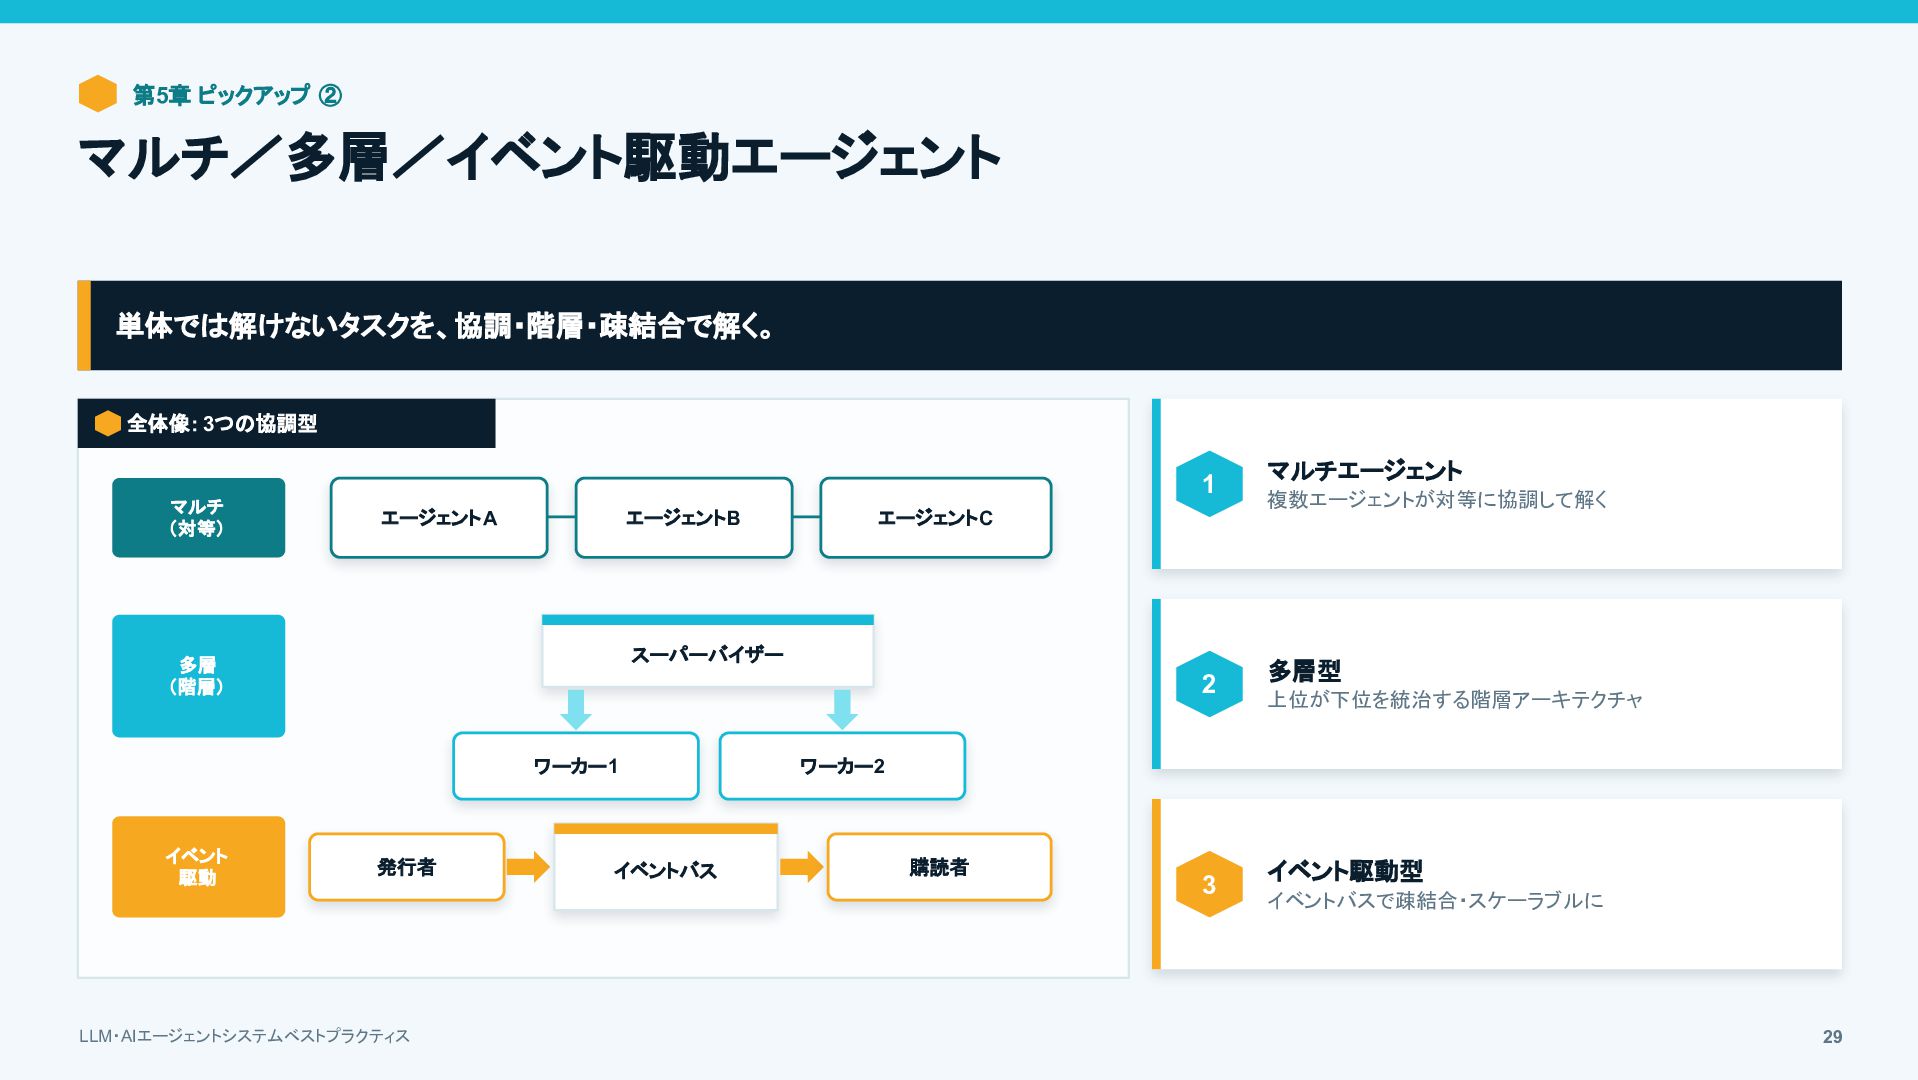Click the マルチエージェント card heading
Viewport: 1918px width, 1080px height.
point(1364,471)
